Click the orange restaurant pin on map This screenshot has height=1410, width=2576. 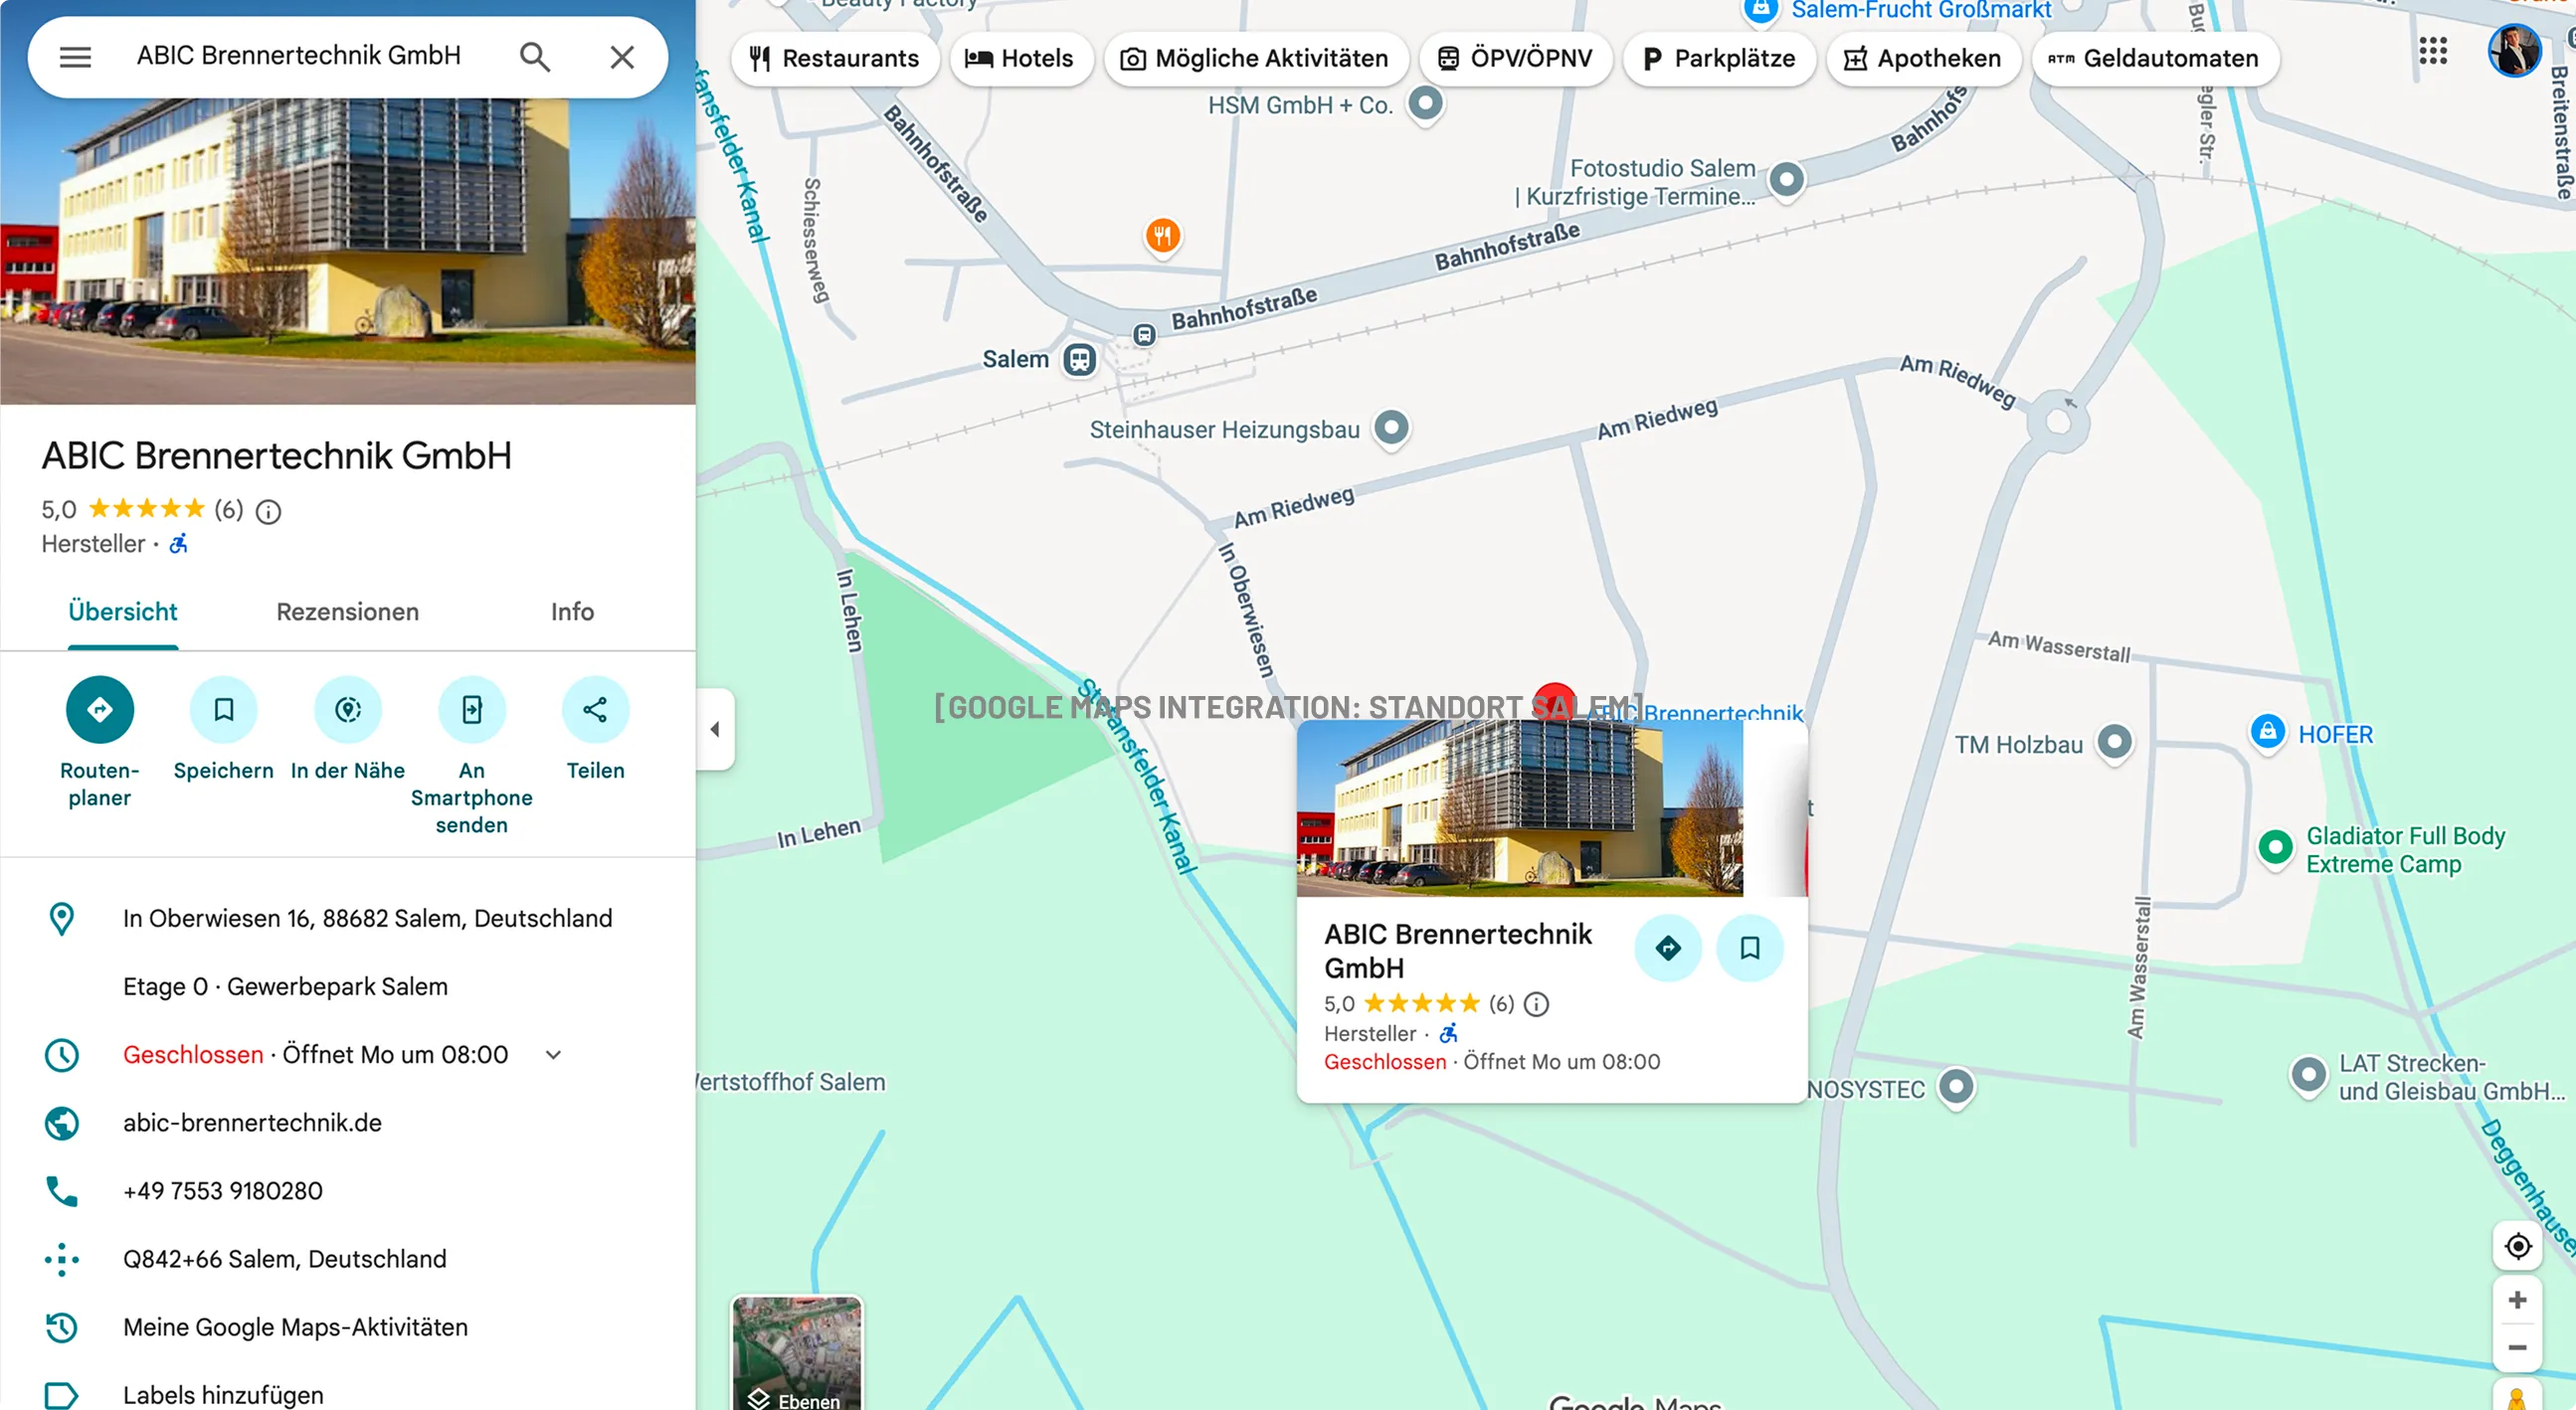1162,237
